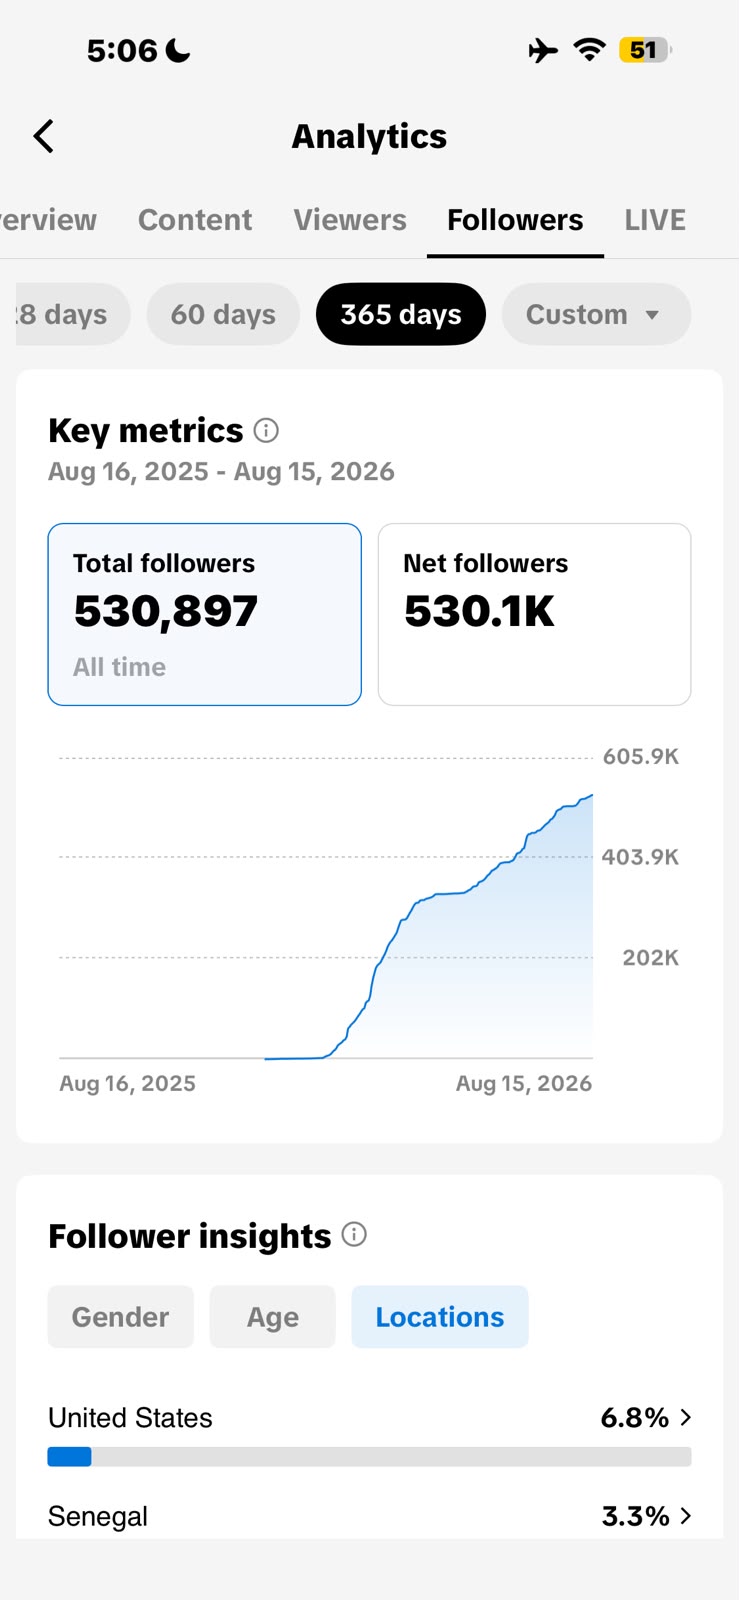Open Key metrics info icon
Screen dimensions: 739x1600
(x=266, y=430)
